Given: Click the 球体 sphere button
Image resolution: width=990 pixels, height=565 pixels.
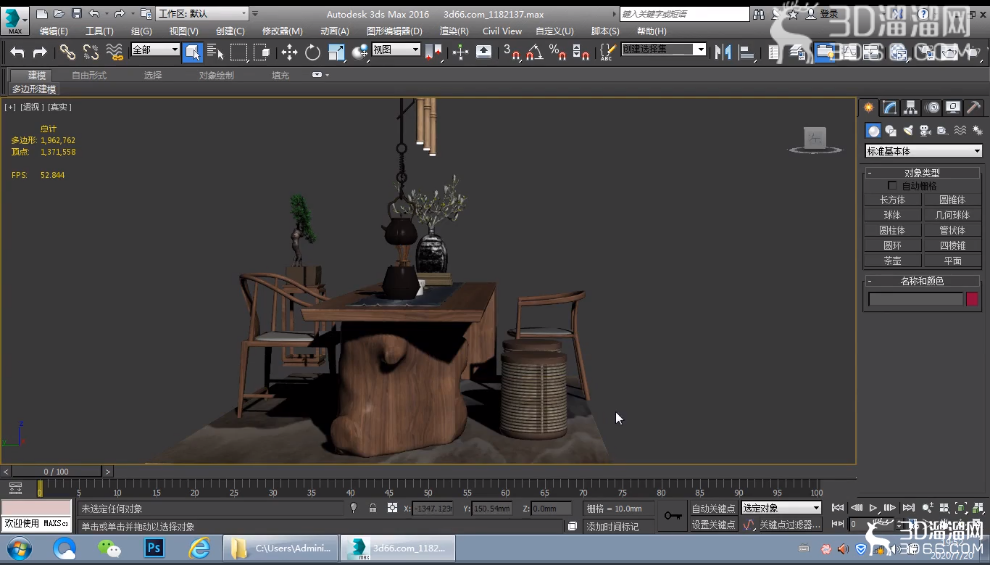Looking at the screenshot, I should [892, 215].
